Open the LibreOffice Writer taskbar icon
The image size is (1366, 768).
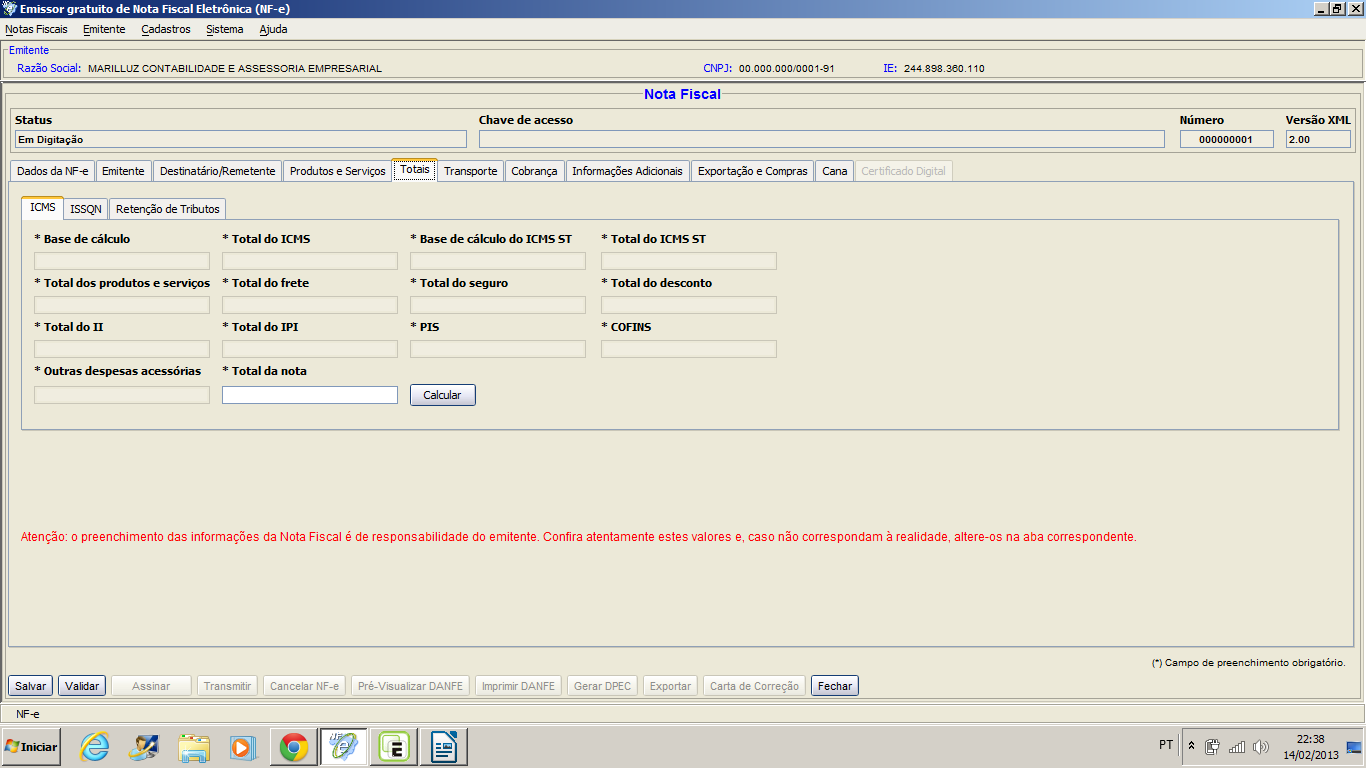tap(444, 747)
